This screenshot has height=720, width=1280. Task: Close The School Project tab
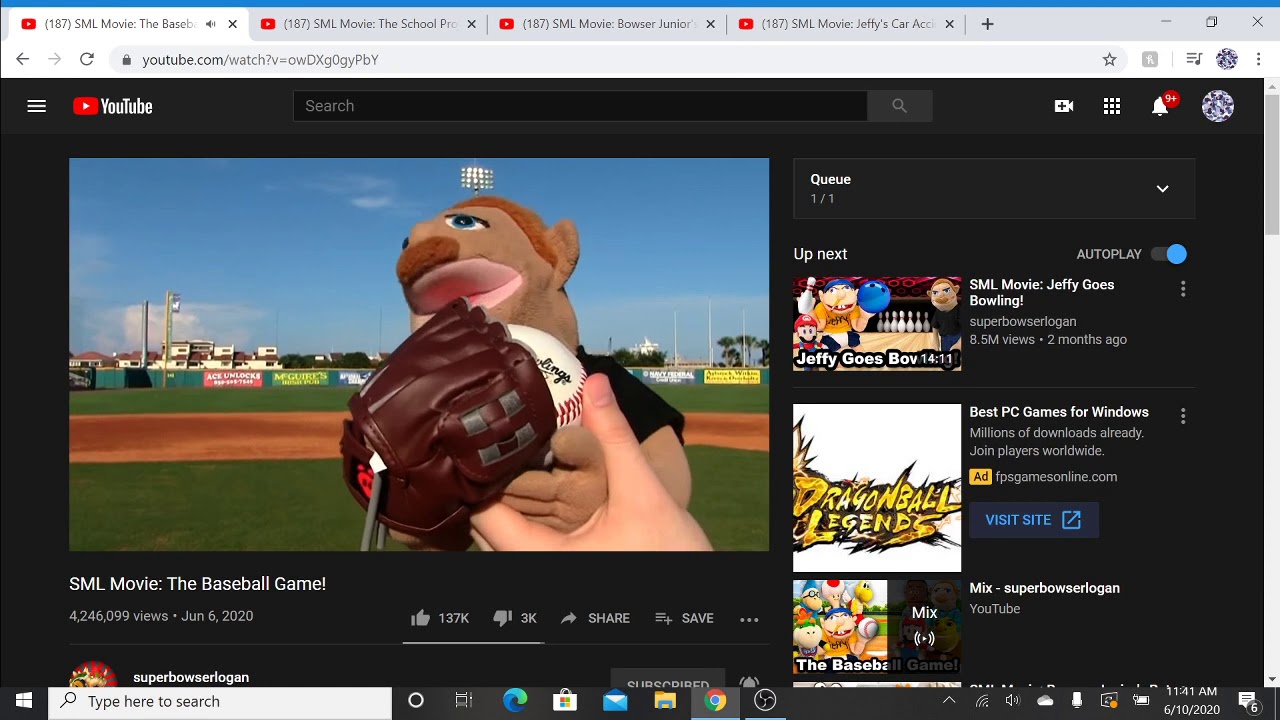[471, 24]
